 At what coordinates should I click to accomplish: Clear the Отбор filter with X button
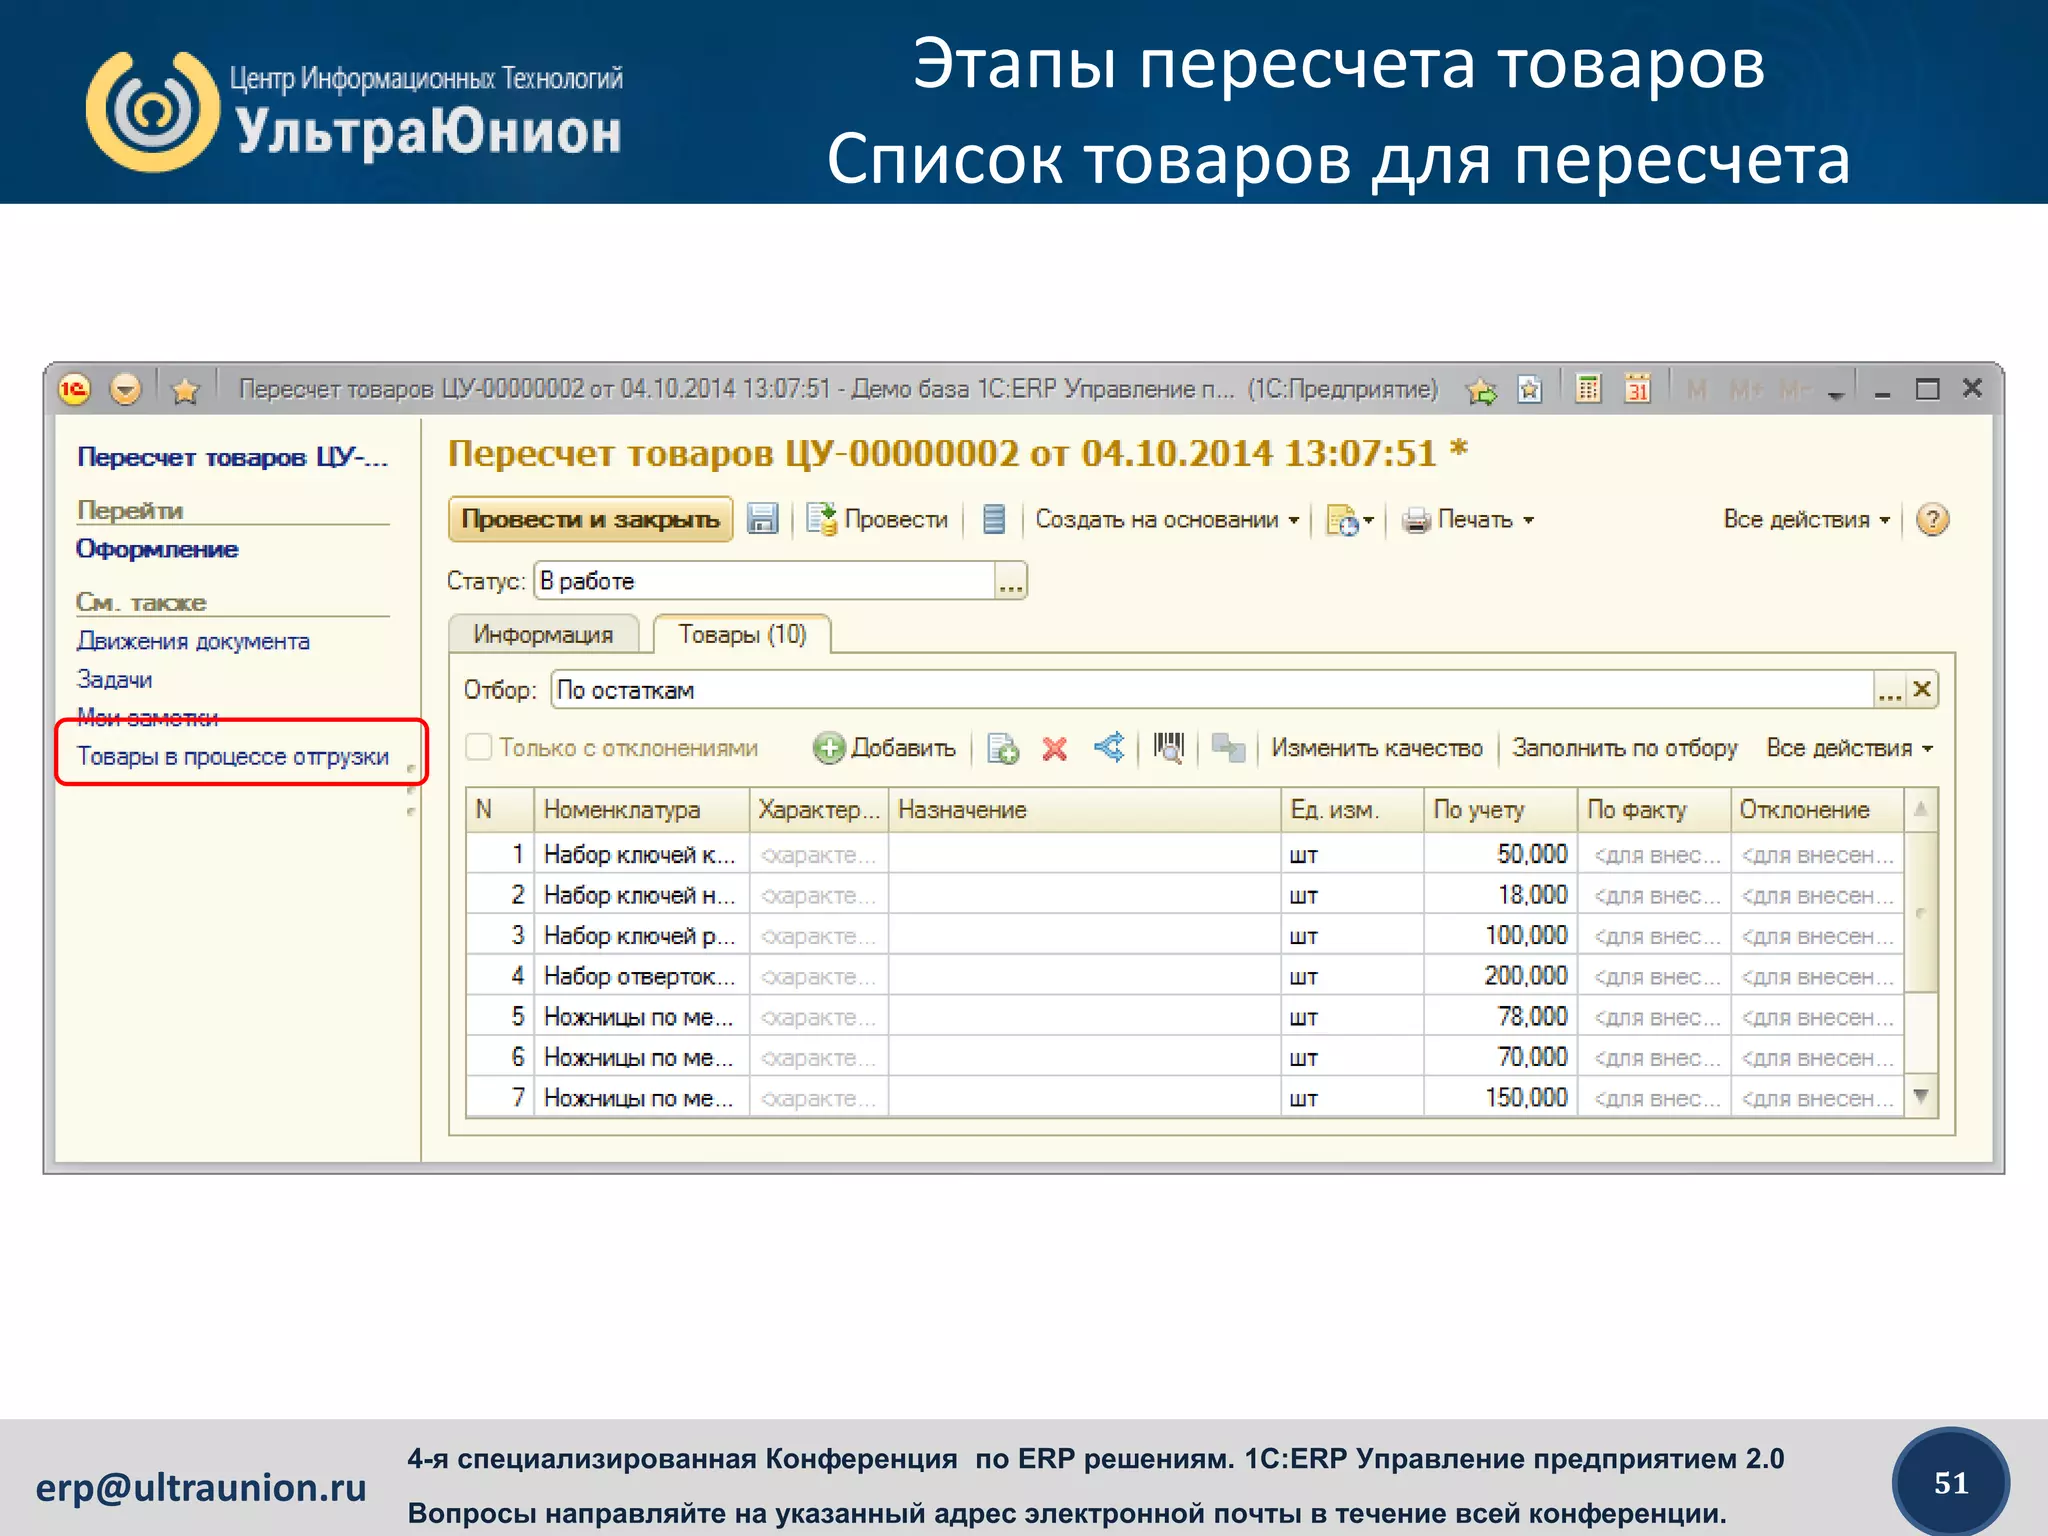(1922, 690)
